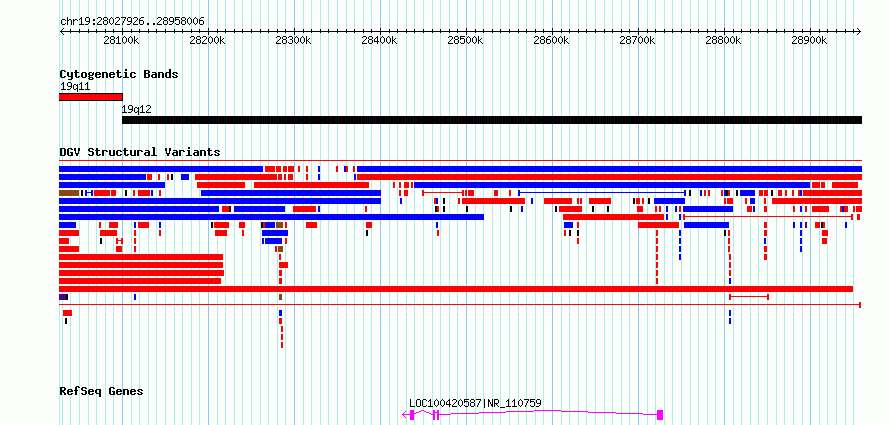Click the 19q11 band label
Screen dimensions: 890x425
click(75, 86)
